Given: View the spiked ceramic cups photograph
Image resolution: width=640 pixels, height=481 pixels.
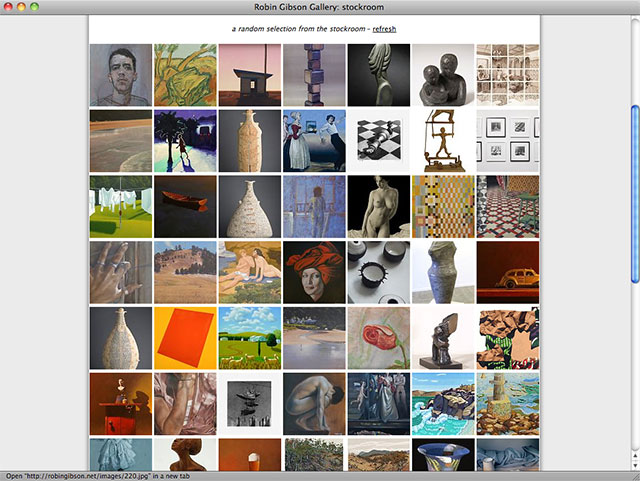Looking at the screenshot, I should [x=379, y=272].
